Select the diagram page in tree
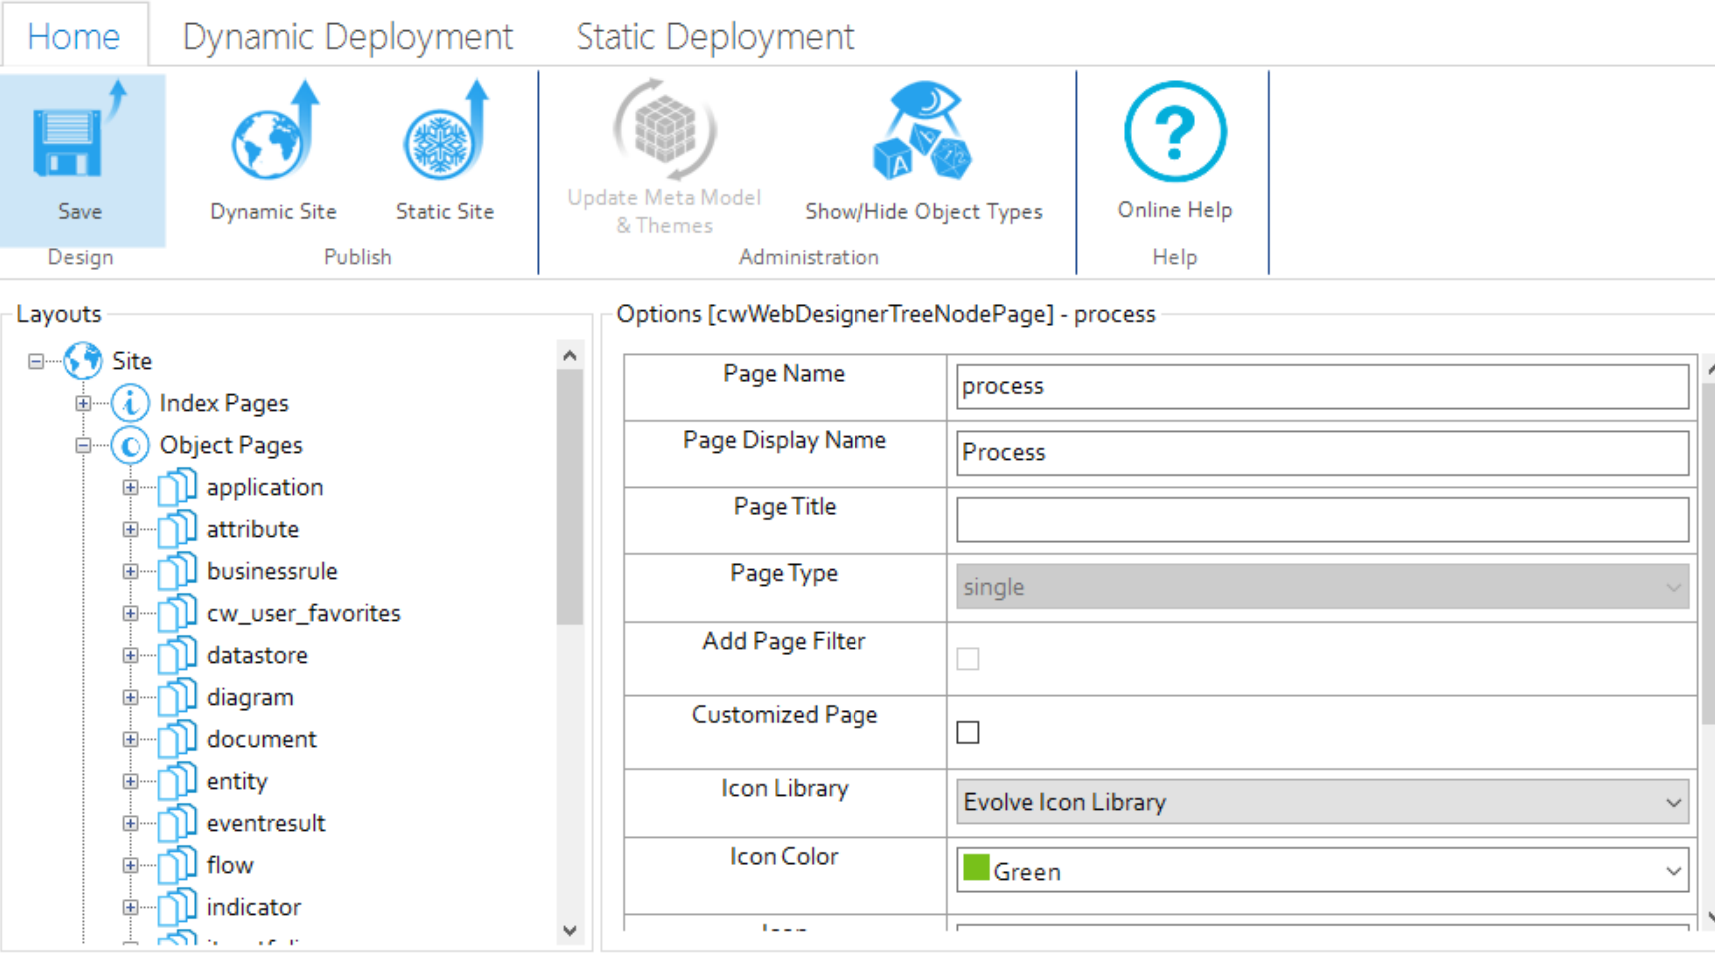Image resolution: width=1715 pixels, height=962 pixels. (250, 697)
